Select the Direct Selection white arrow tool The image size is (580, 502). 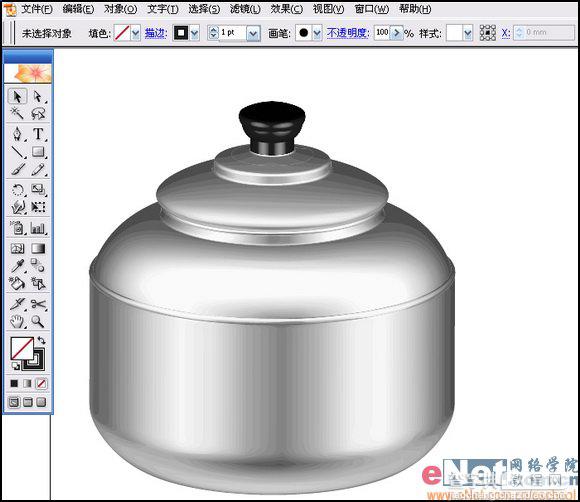[x=38, y=97]
